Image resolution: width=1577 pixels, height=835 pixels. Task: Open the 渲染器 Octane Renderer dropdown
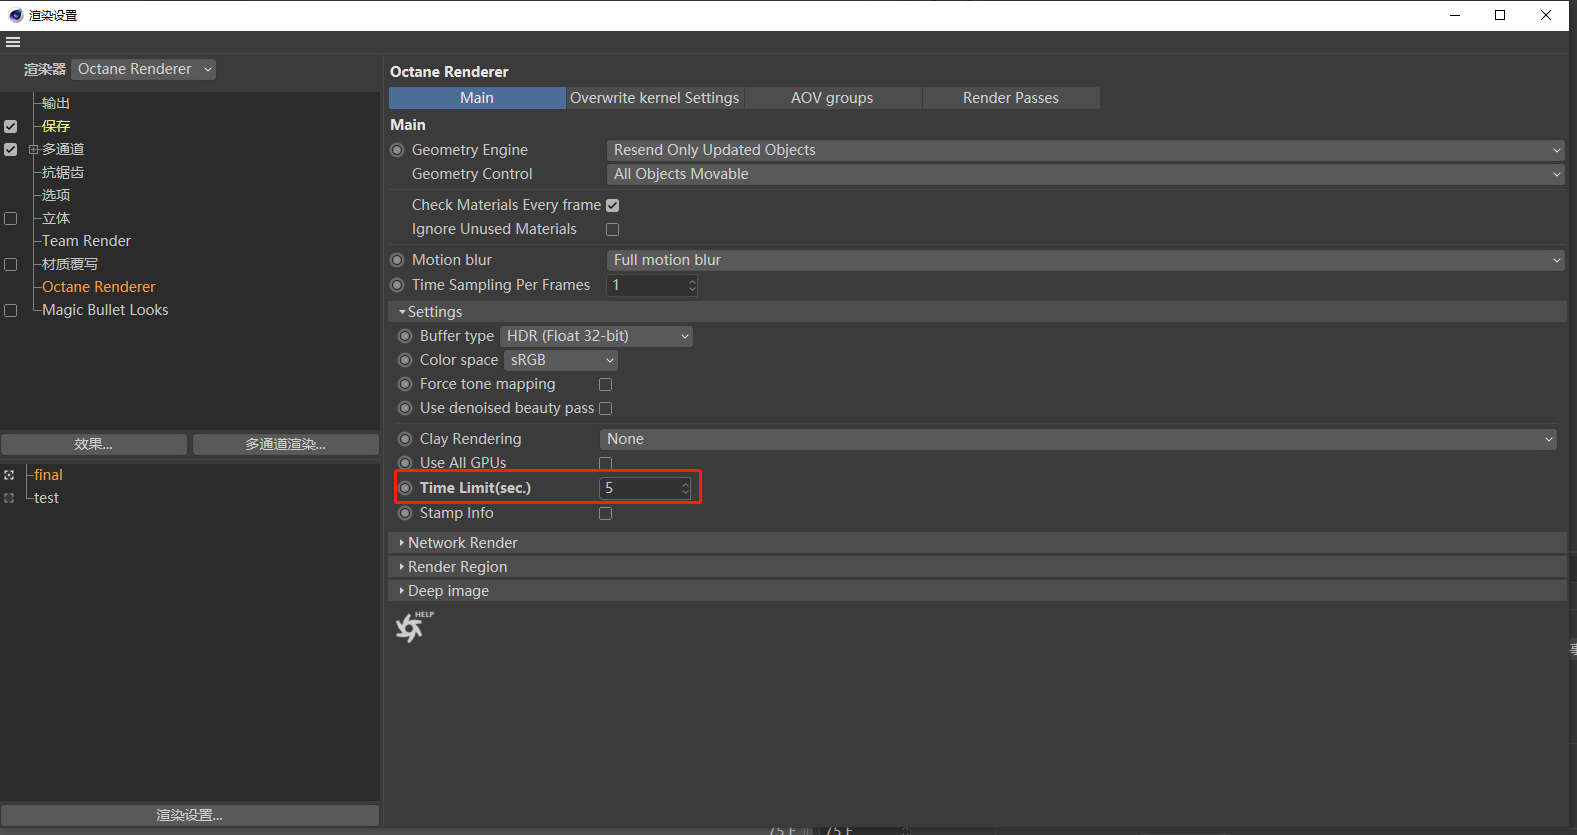pyautogui.click(x=144, y=69)
